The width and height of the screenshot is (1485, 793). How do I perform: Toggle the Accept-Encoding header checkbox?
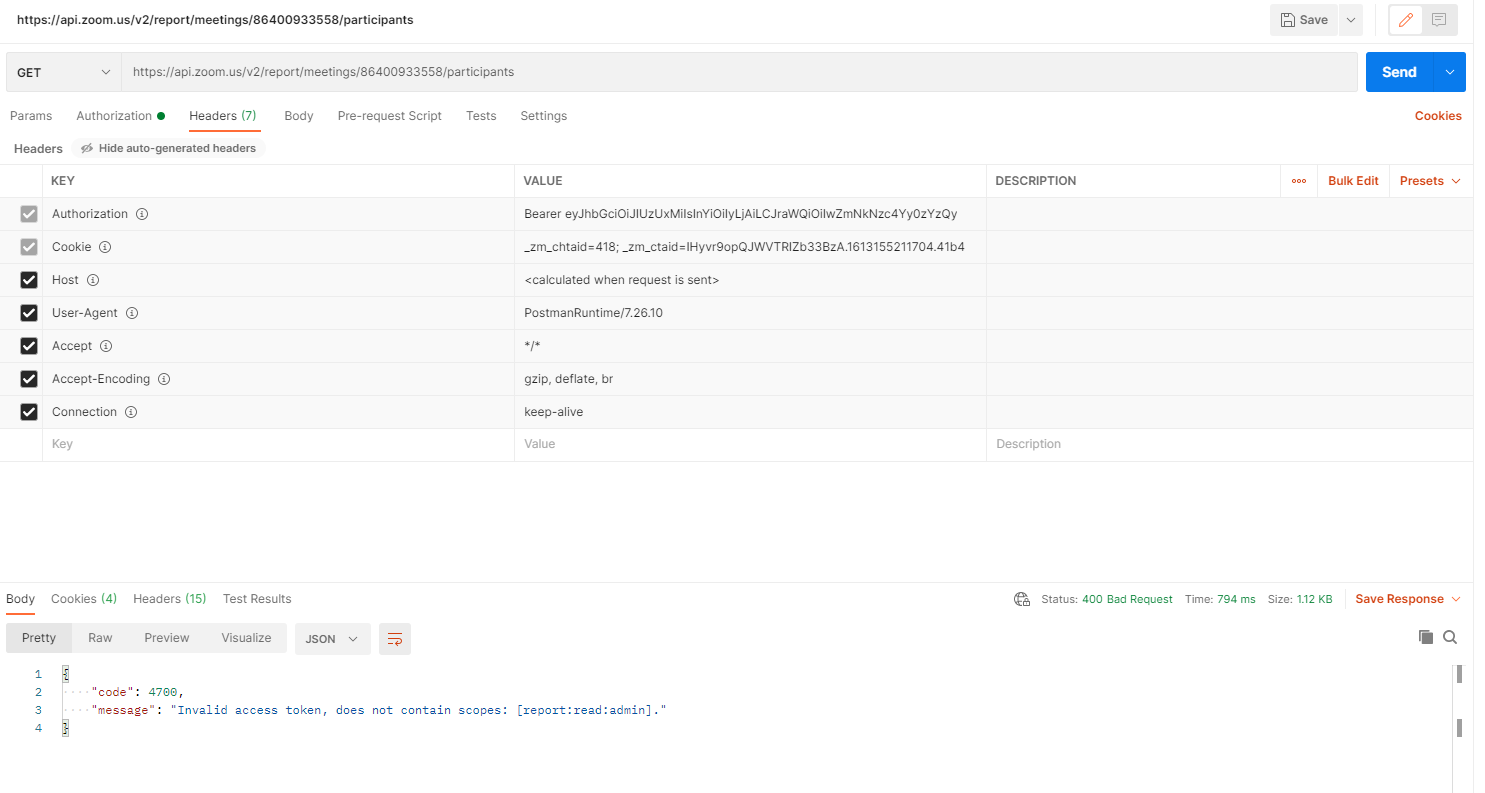(x=29, y=379)
